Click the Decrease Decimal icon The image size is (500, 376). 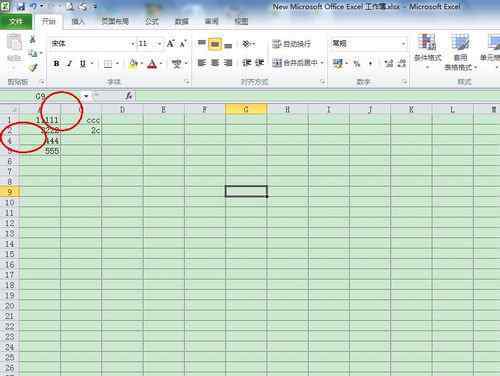pyautogui.click(x=402, y=63)
